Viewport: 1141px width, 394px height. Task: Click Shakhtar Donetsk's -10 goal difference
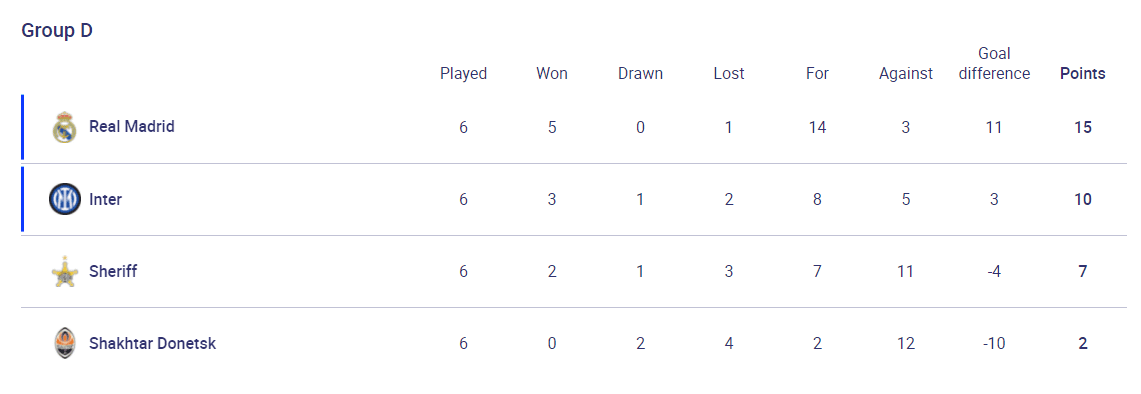(x=994, y=344)
